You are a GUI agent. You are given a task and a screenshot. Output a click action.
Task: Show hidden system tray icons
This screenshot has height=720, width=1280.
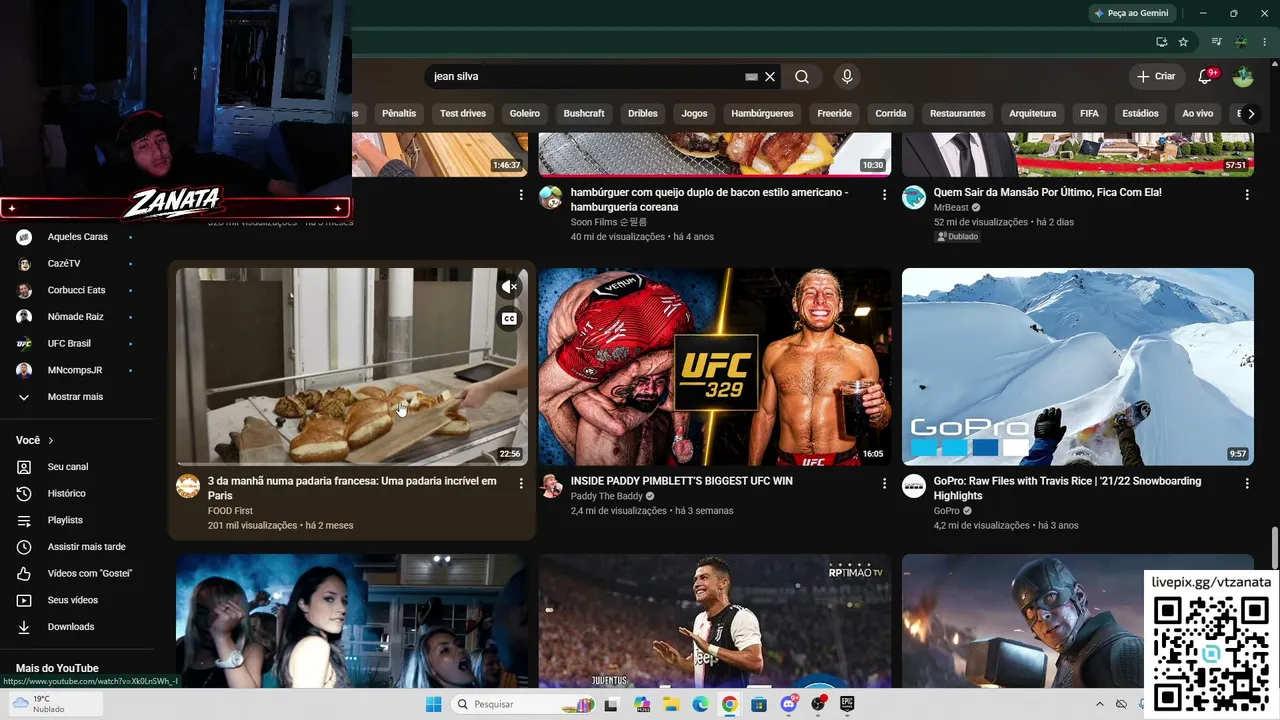[x=1100, y=704]
